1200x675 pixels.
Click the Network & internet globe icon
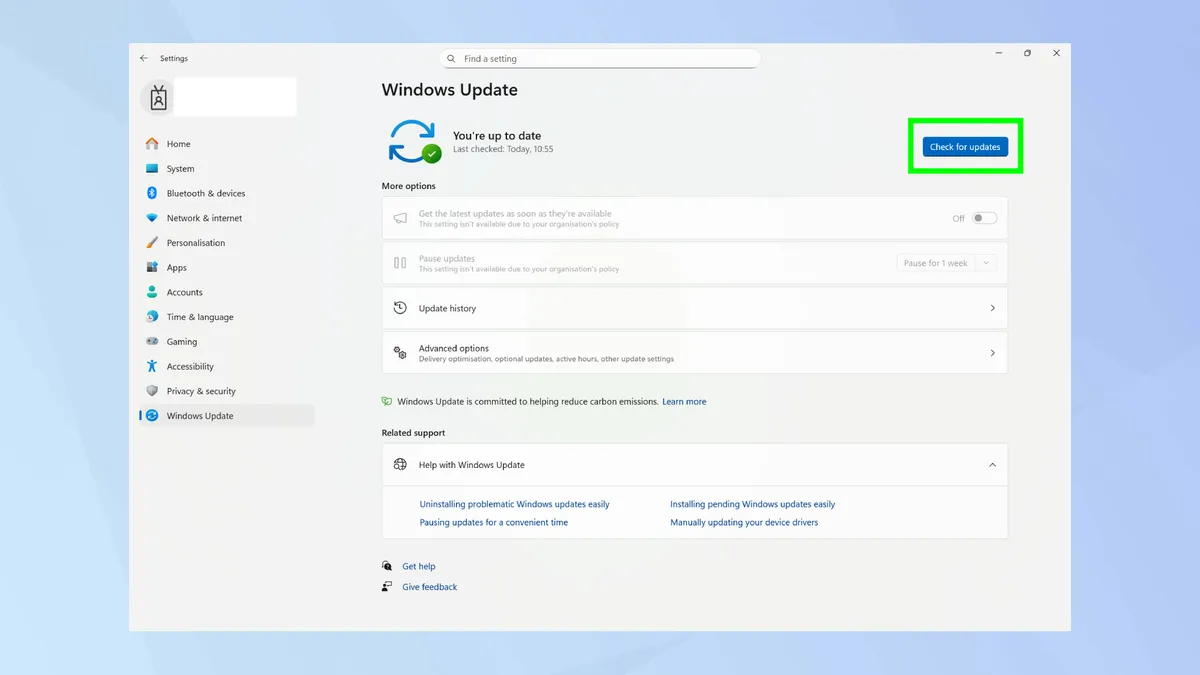coord(152,217)
